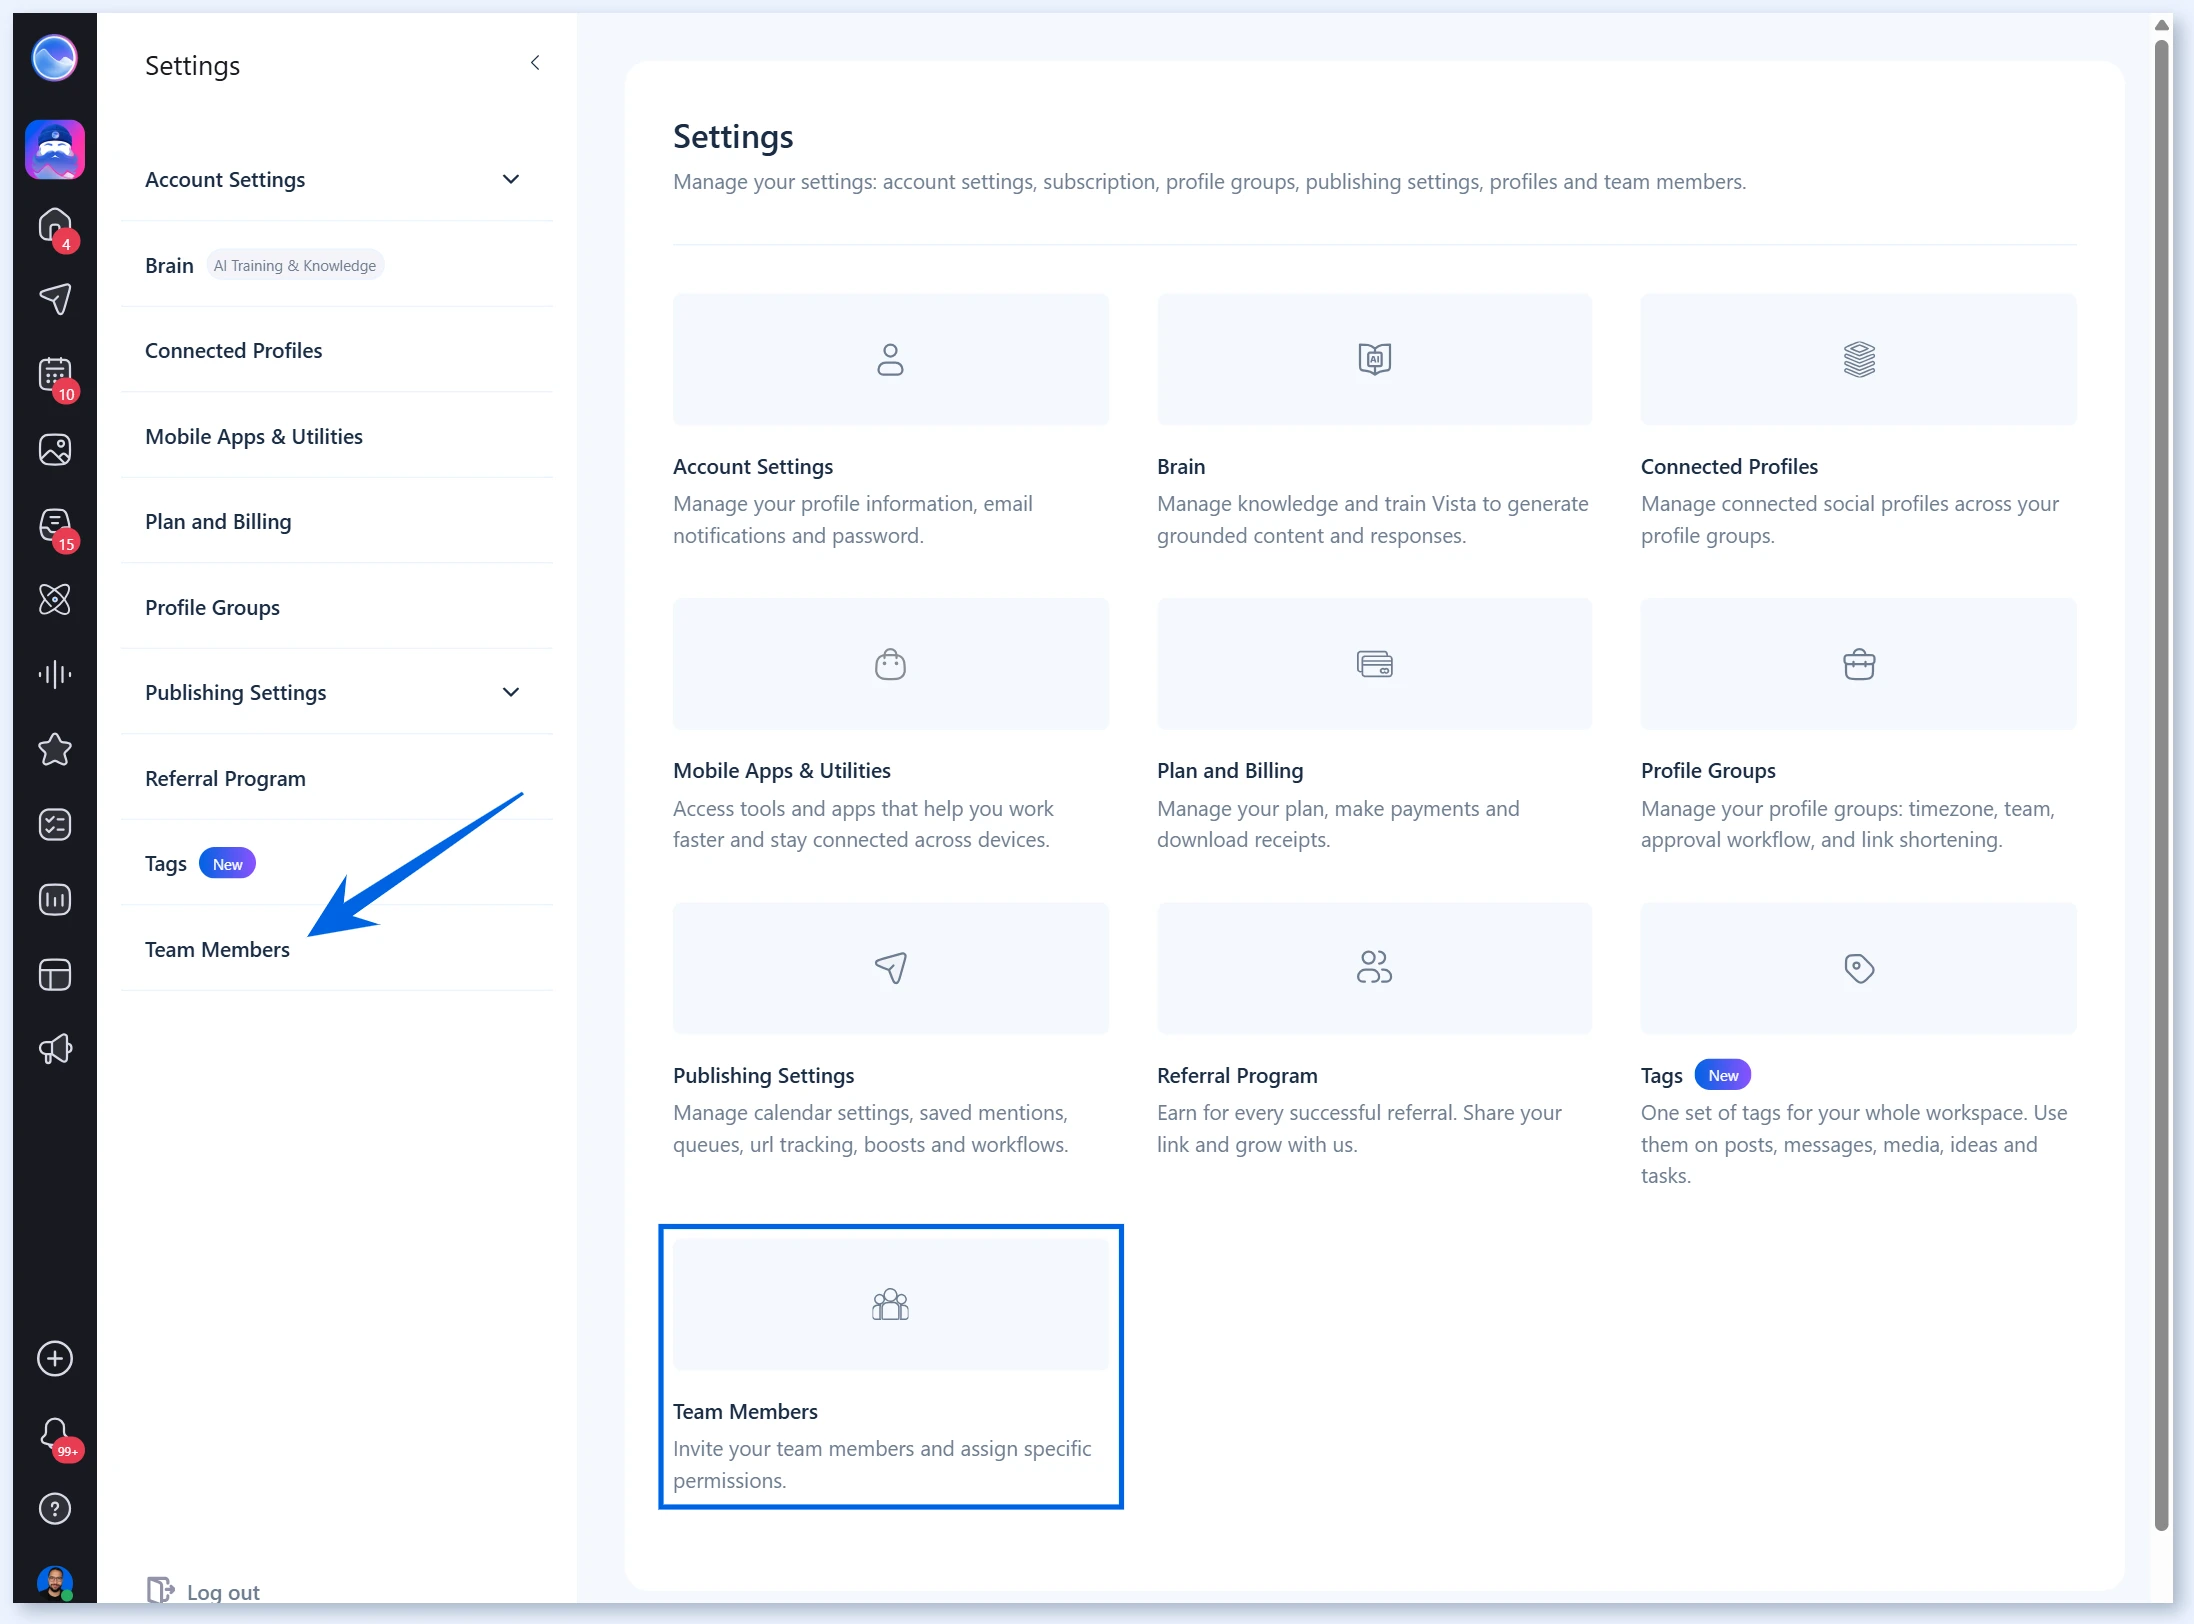Image resolution: width=2194 pixels, height=1624 pixels.
Task: Select Connected Profiles in settings menu
Action: pos(337,351)
